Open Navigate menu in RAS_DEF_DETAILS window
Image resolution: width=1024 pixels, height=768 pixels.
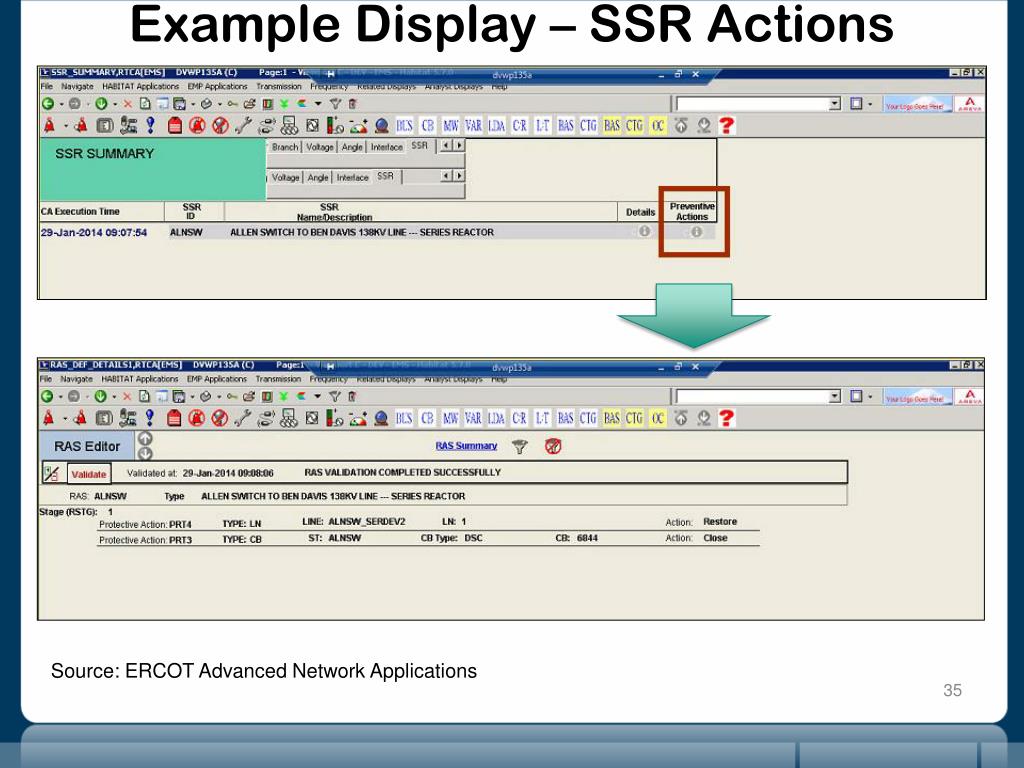pyautogui.click(x=76, y=379)
